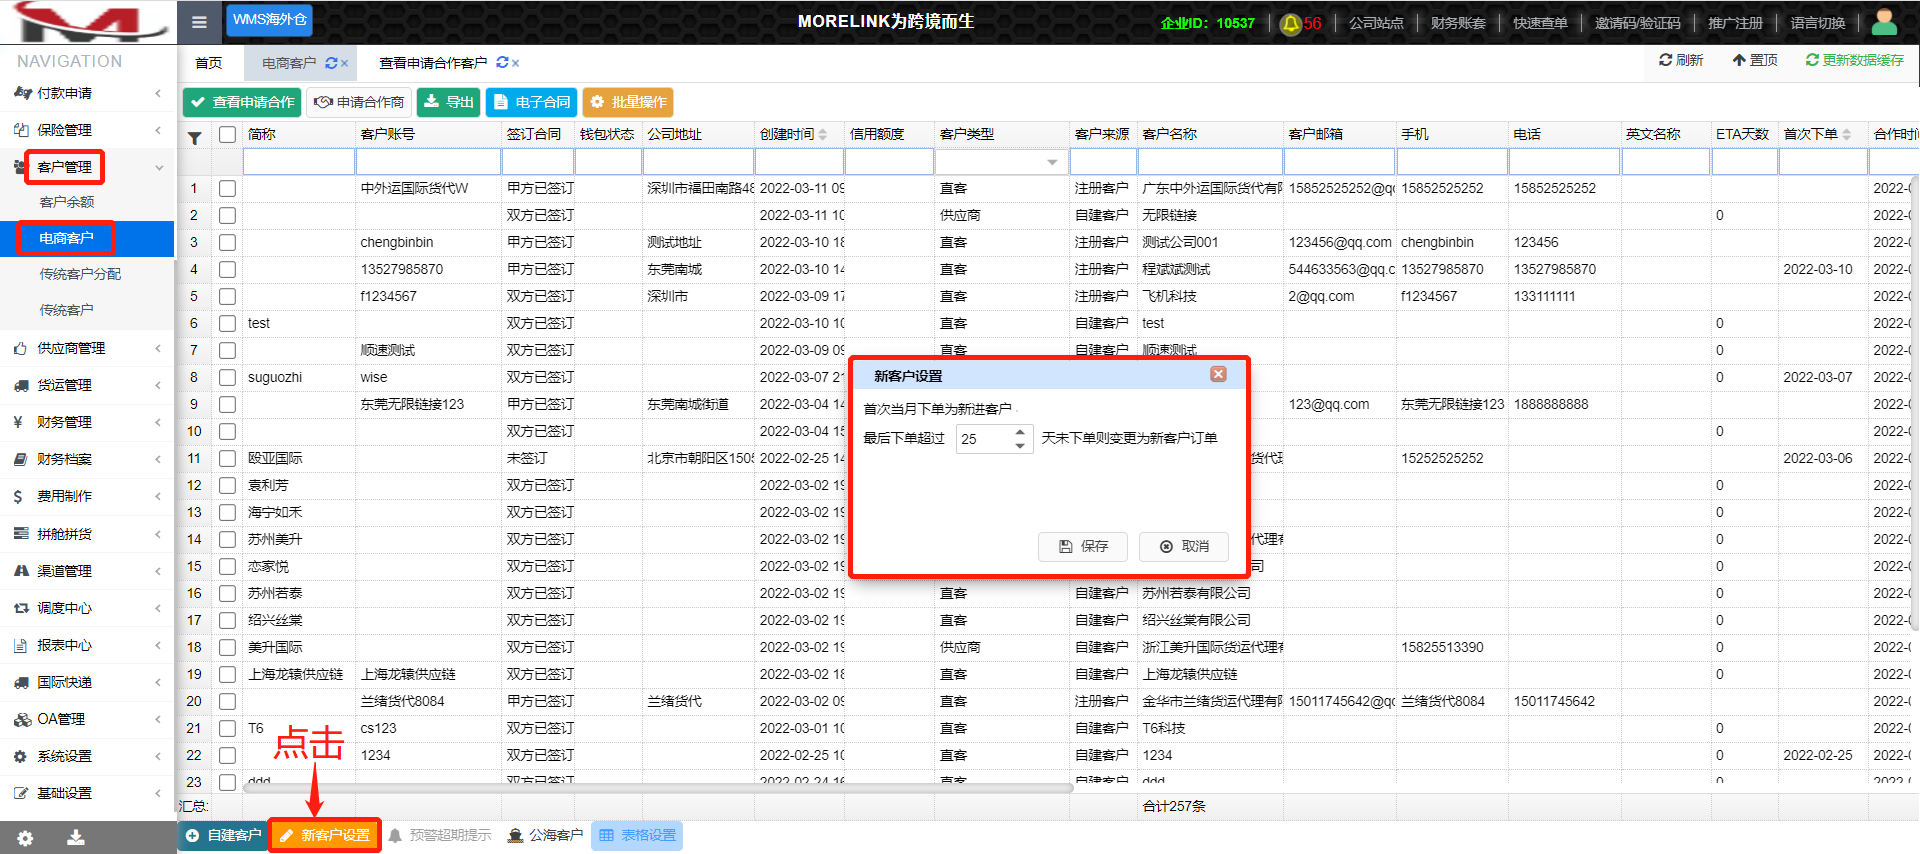Click the 导出 export button
Screen dimensions: 1920x854
coord(449,102)
